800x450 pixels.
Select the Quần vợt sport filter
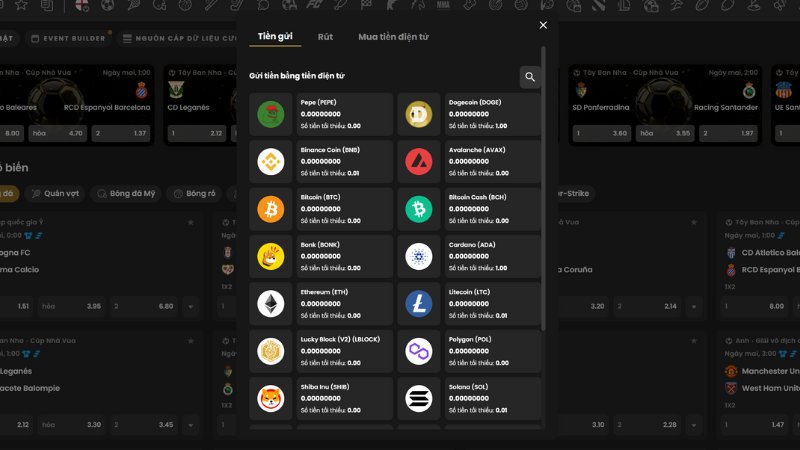pyautogui.click(x=56, y=193)
